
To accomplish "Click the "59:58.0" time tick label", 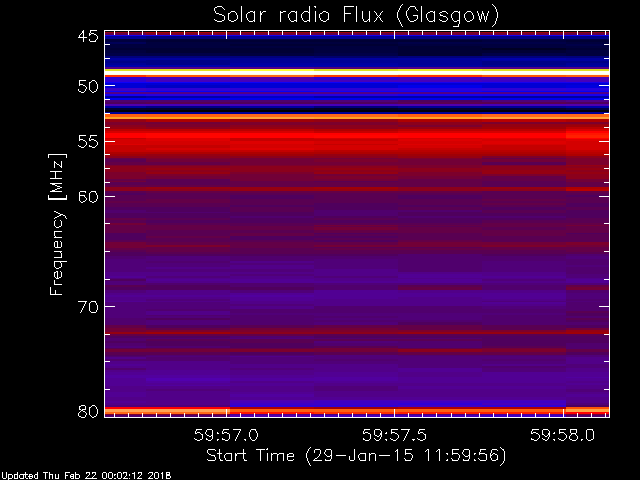I will click(562, 435).
